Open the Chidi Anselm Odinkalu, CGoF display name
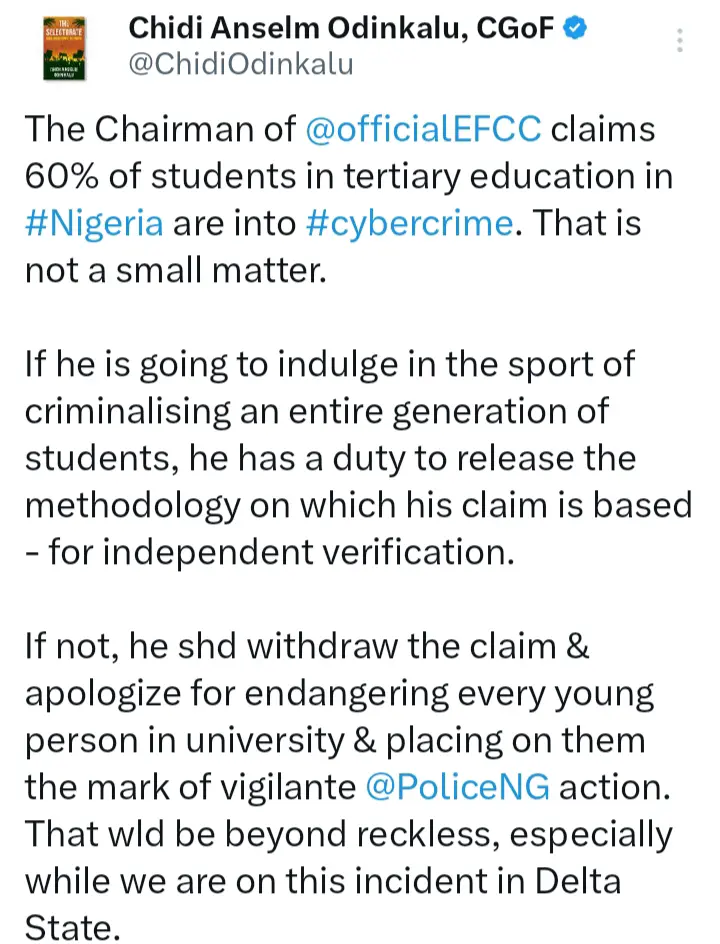Viewport: 720px width, 944px height. point(340,30)
